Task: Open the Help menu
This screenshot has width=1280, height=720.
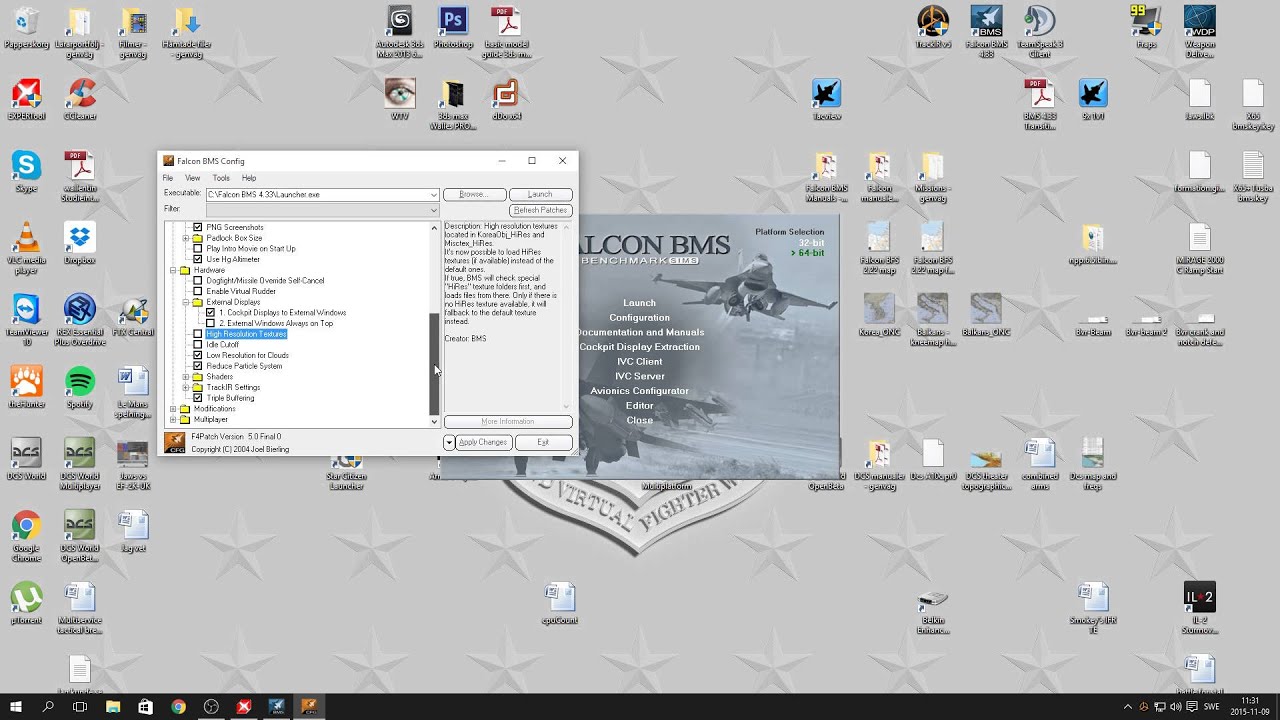Action: pyautogui.click(x=249, y=178)
